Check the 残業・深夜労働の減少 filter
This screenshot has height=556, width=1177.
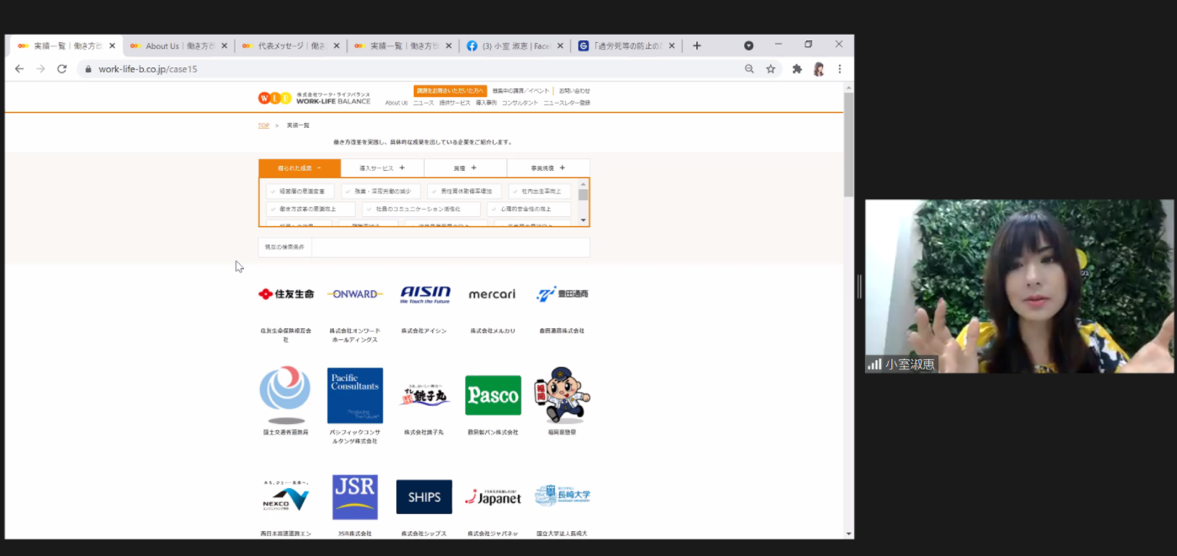click(381, 191)
